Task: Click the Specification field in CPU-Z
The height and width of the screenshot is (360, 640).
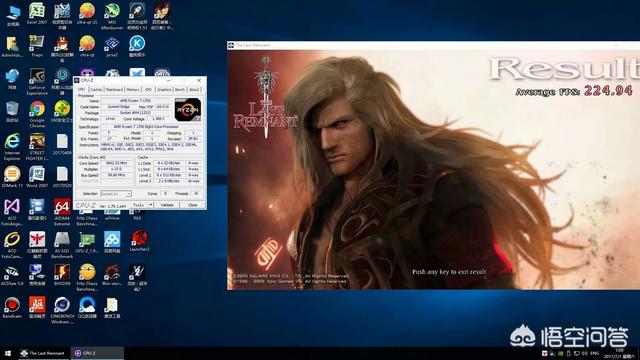Action: coord(151,127)
